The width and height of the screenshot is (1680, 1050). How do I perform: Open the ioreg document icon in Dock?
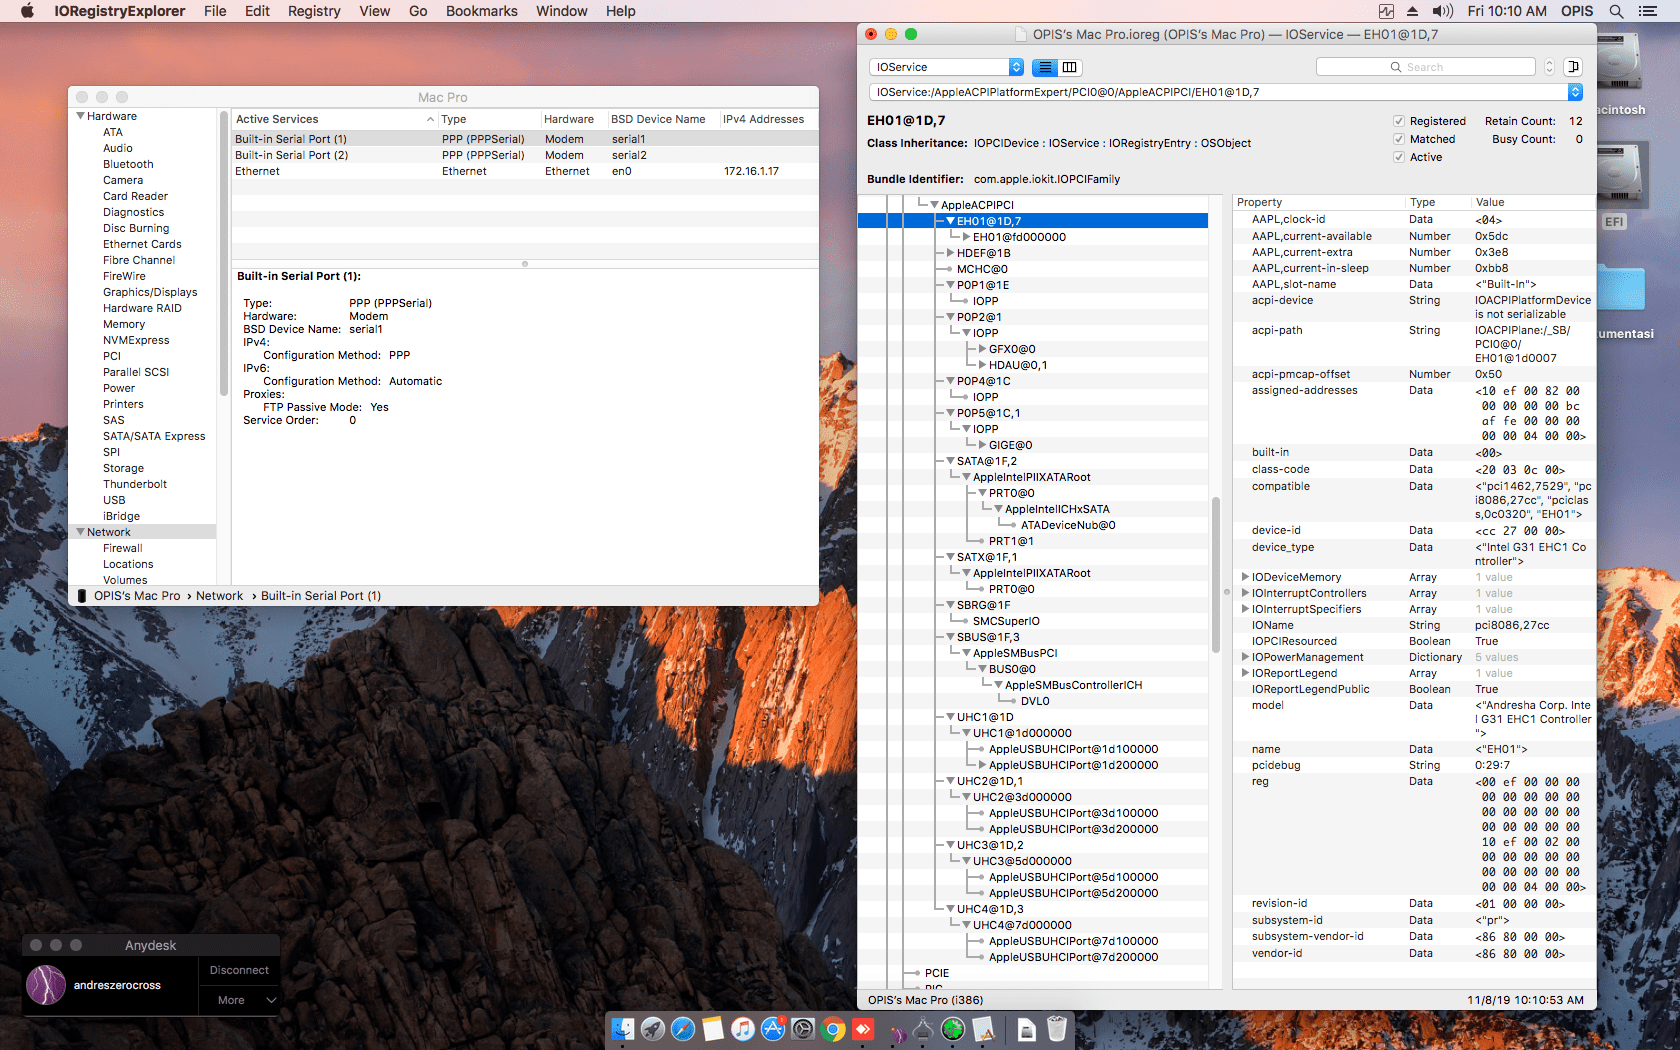1026,1028
